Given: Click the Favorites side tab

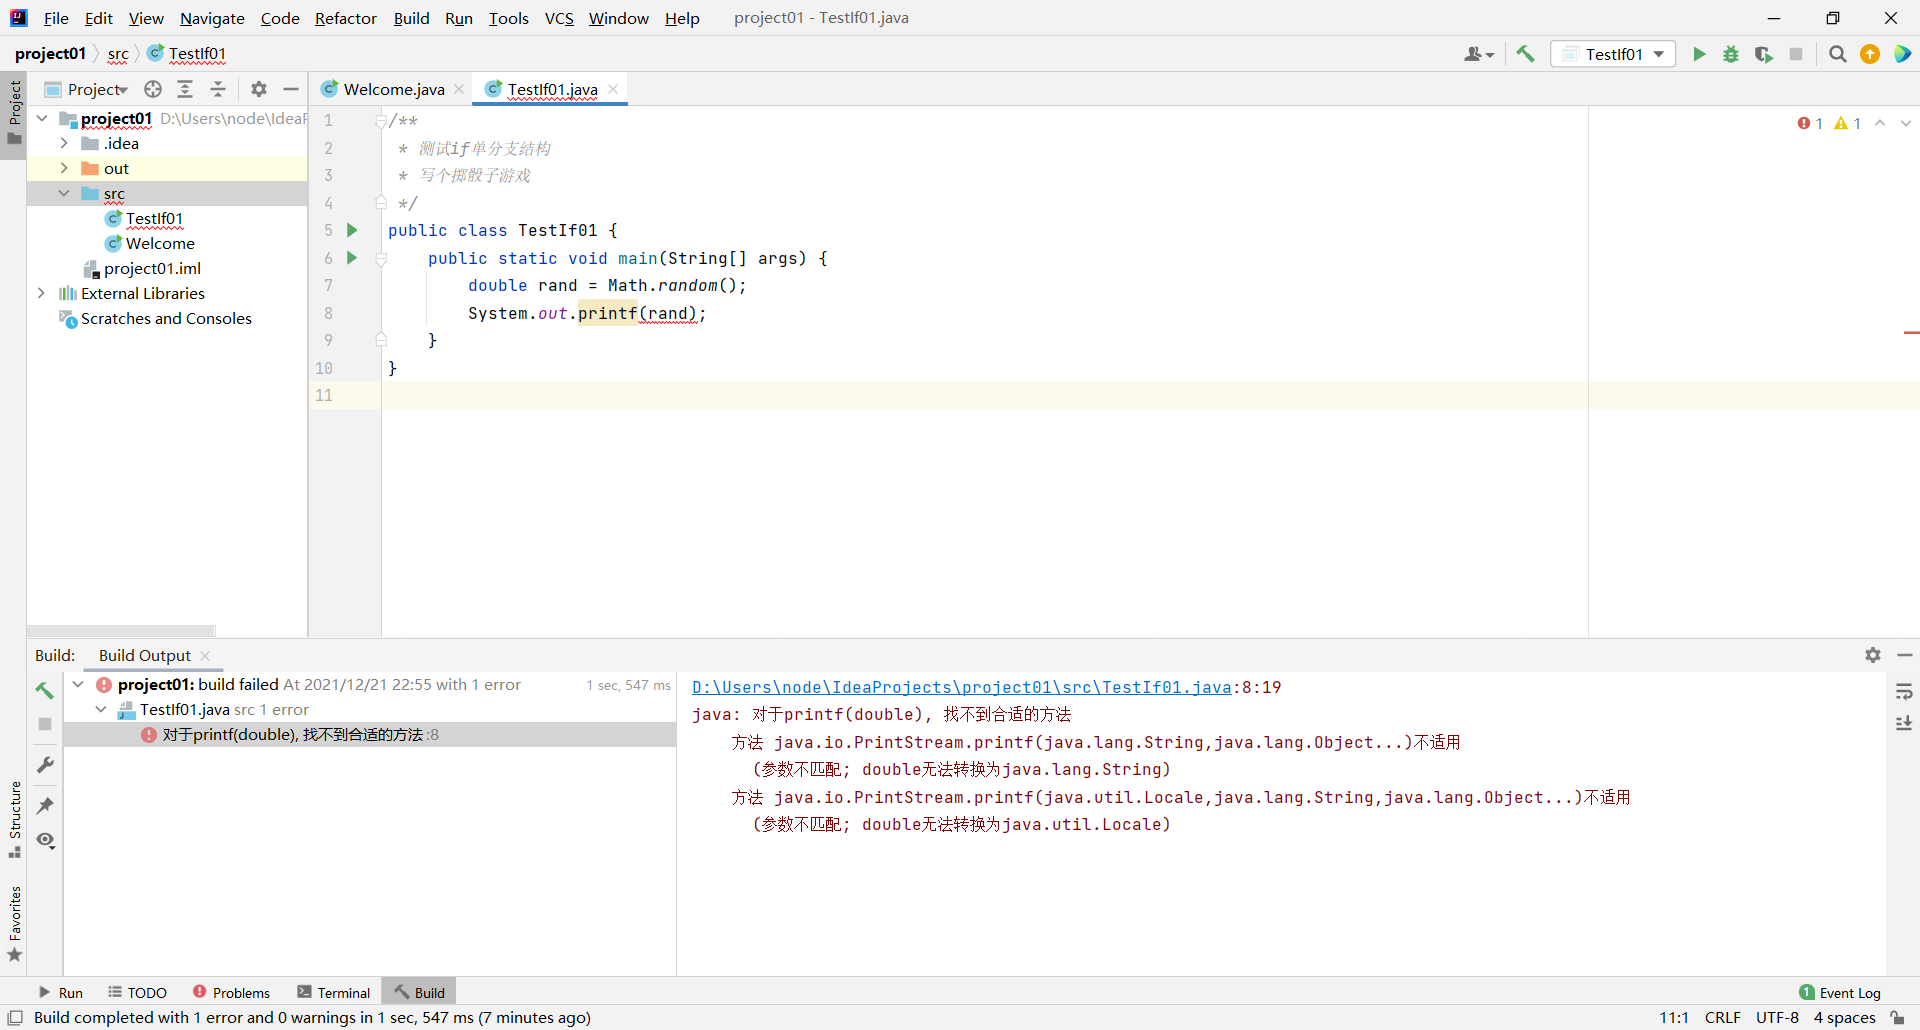Looking at the screenshot, I should coord(14,923).
